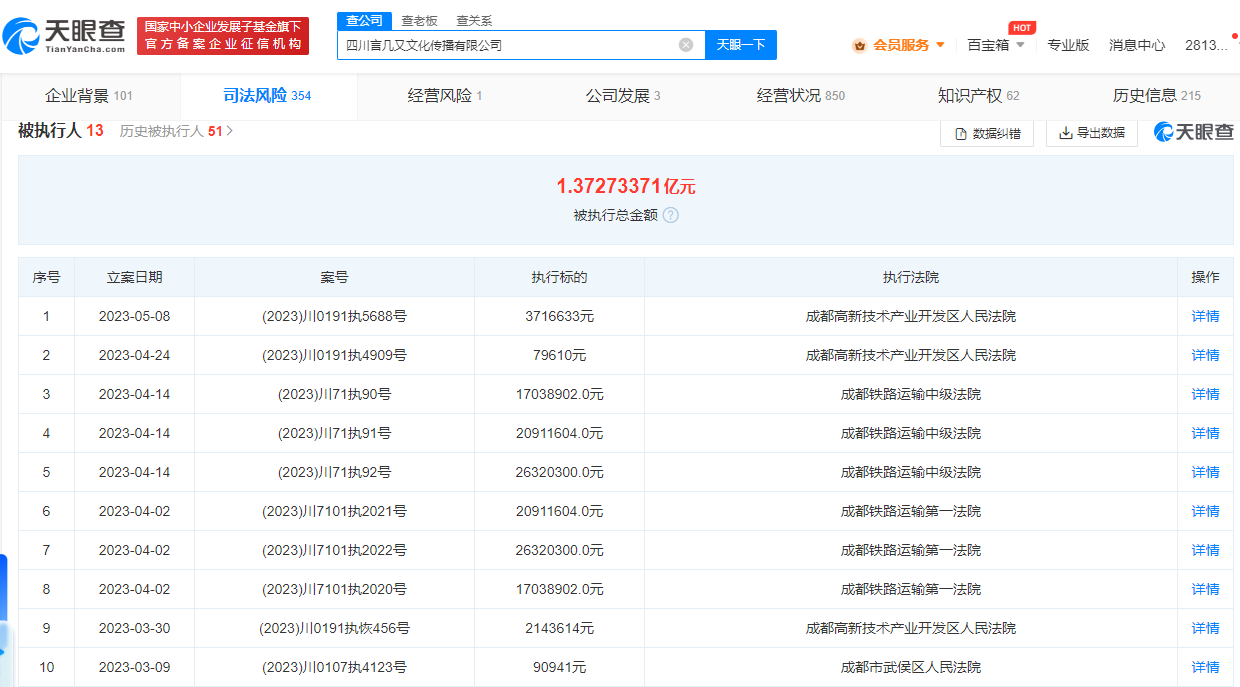Open 详情 for case 川7101执2021号
Image resolution: width=1240 pixels, height=687 pixels.
click(1205, 511)
